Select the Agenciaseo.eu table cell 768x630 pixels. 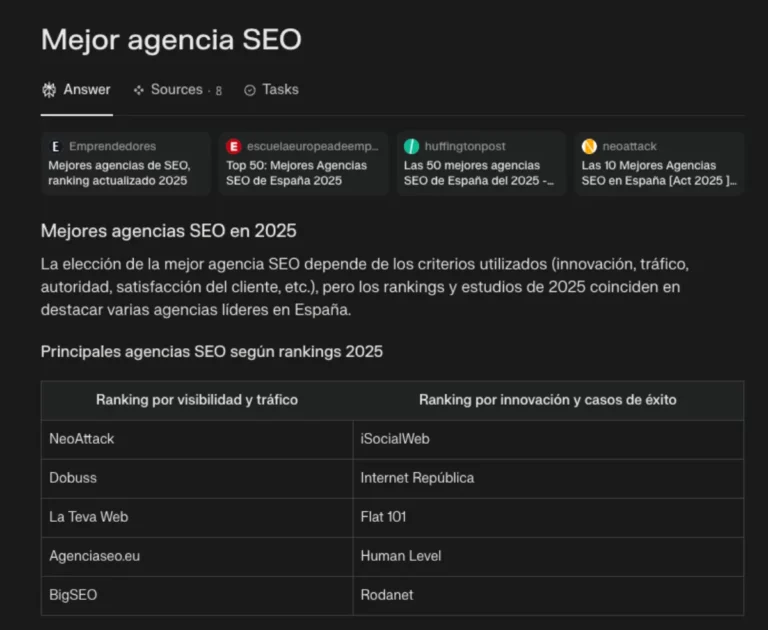click(197, 557)
